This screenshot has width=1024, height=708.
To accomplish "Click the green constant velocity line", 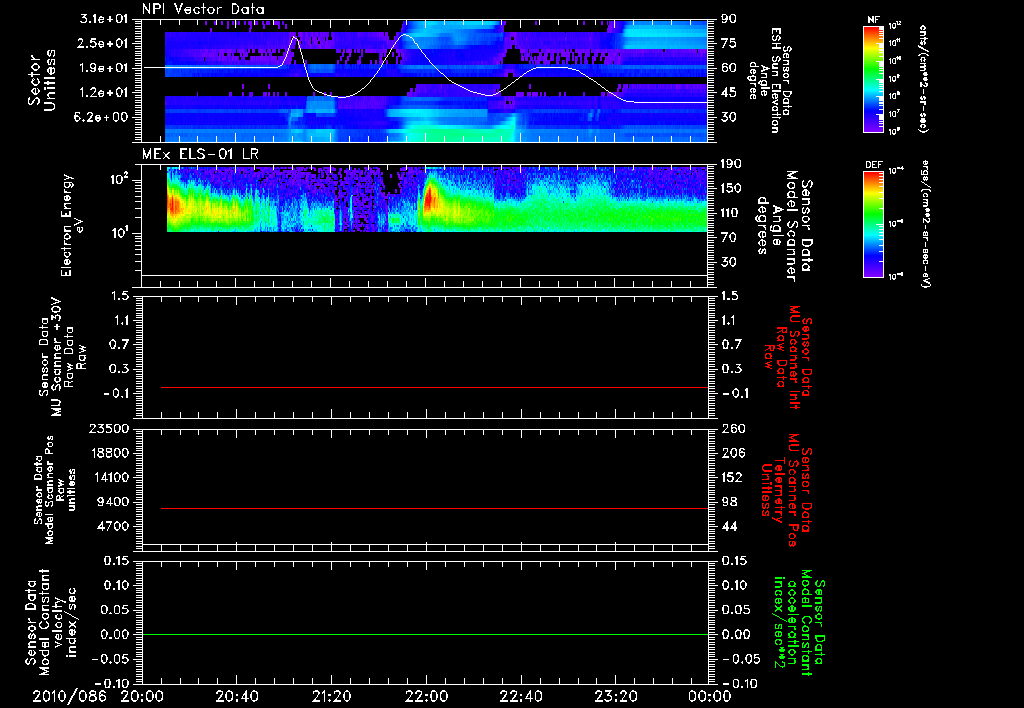I will click(425, 634).
